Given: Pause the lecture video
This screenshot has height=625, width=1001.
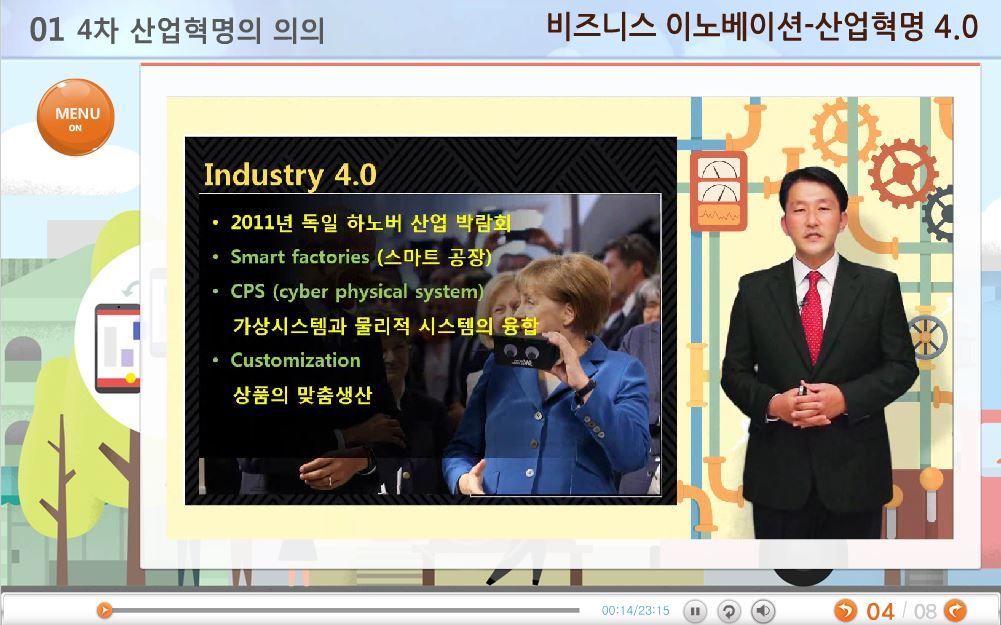Looking at the screenshot, I should pyautogui.click(x=695, y=611).
